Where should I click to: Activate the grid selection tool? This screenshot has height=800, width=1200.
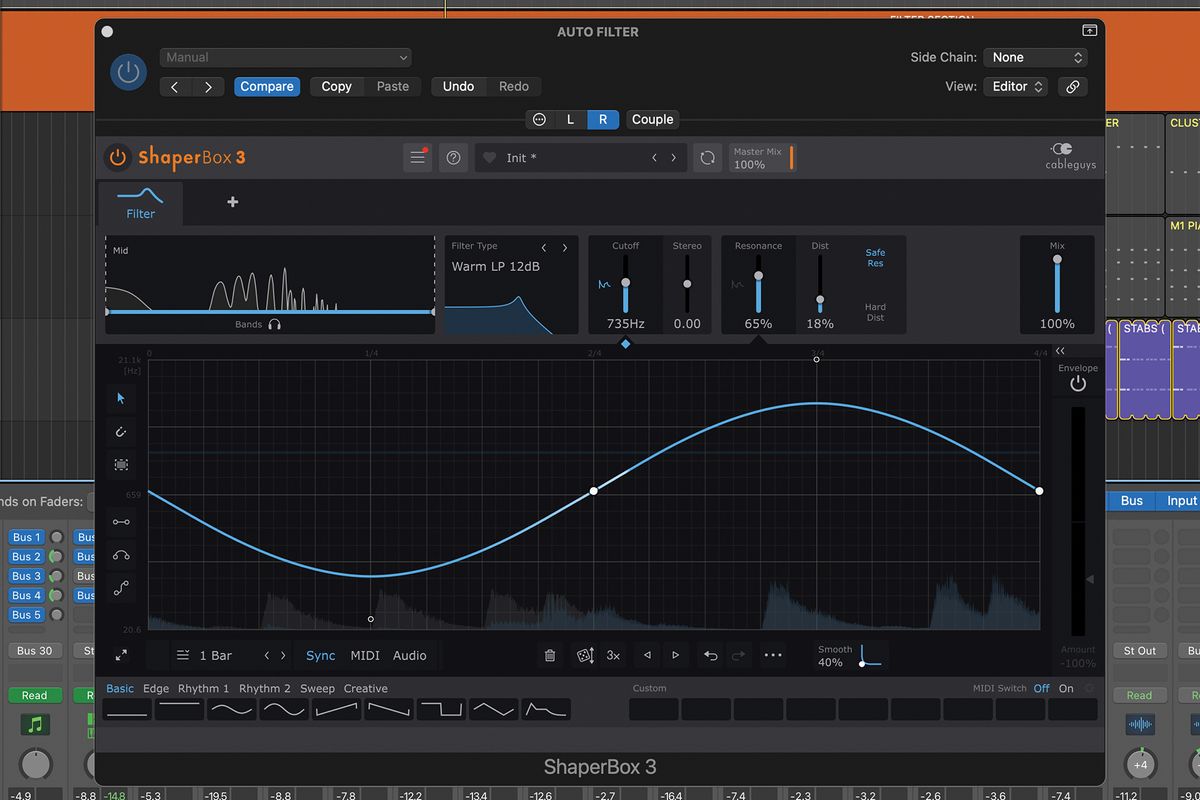coord(120,464)
